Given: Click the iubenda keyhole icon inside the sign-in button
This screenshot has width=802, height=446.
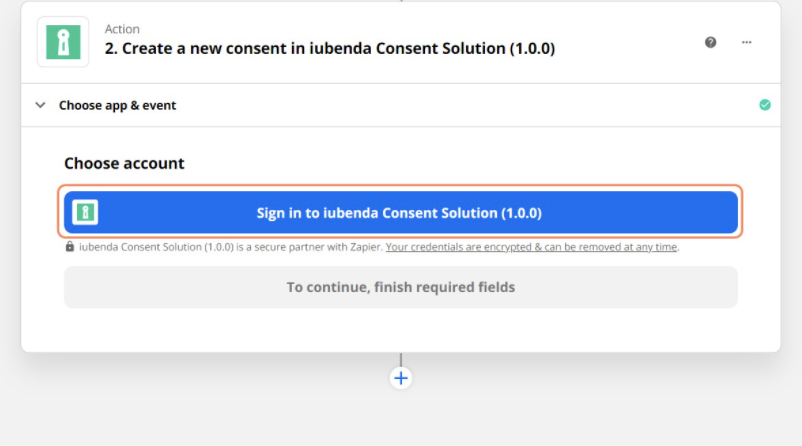Looking at the screenshot, I should coord(86,212).
